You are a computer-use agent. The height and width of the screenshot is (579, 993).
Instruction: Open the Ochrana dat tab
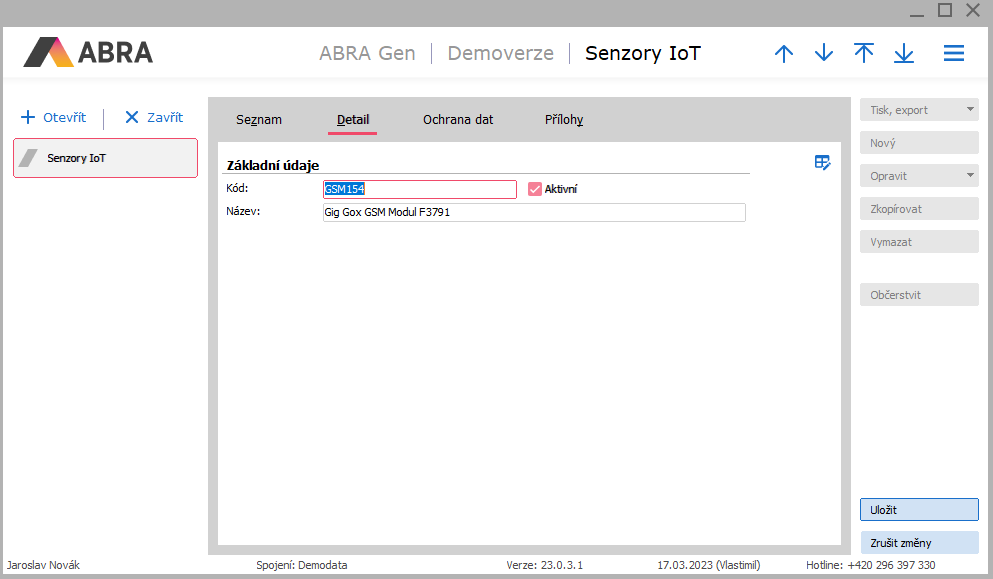coord(458,120)
